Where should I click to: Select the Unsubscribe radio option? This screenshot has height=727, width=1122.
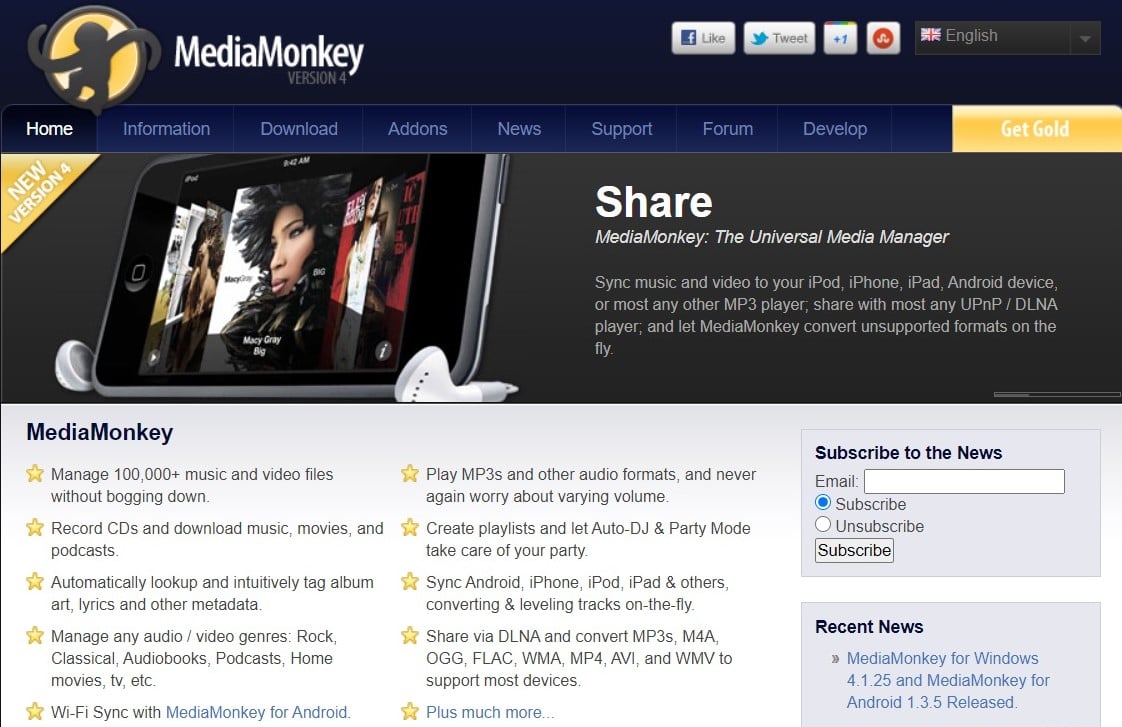tap(823, 524)
